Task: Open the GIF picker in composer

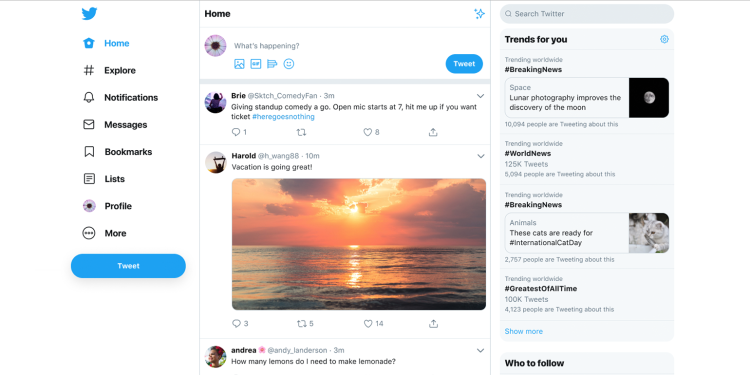Action: point(256,64)
